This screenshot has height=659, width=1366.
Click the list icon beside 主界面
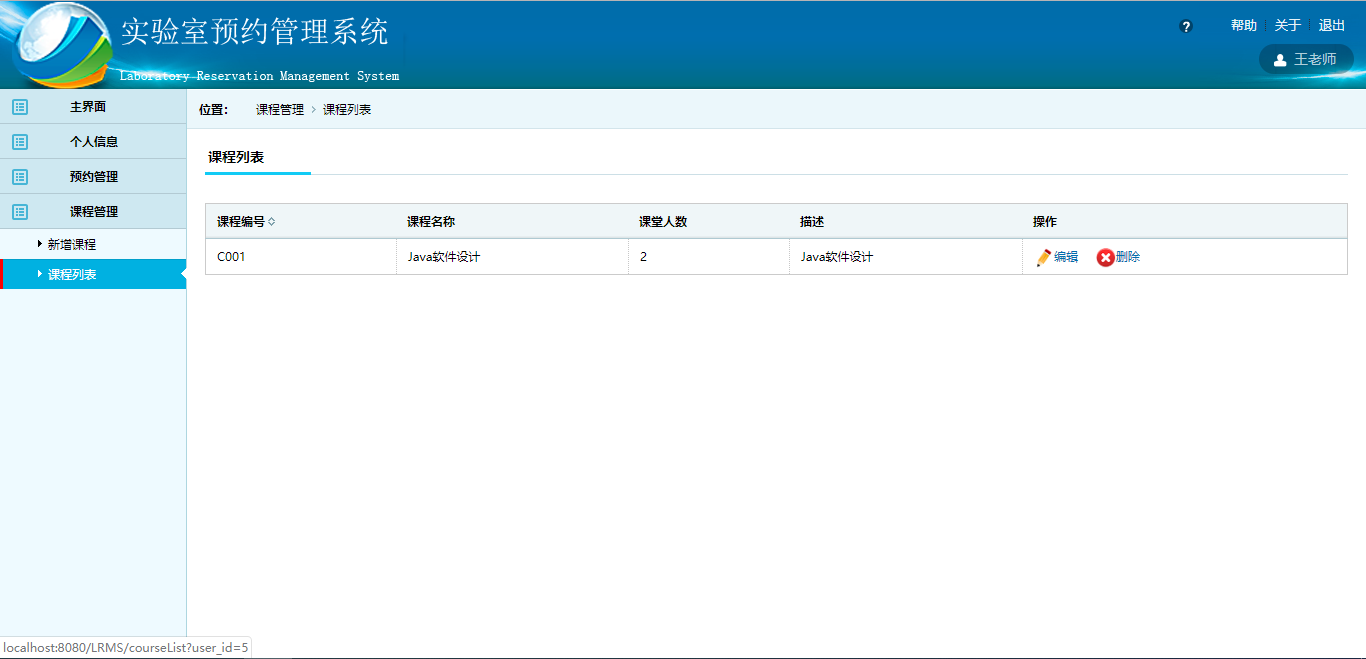[20, 107]
